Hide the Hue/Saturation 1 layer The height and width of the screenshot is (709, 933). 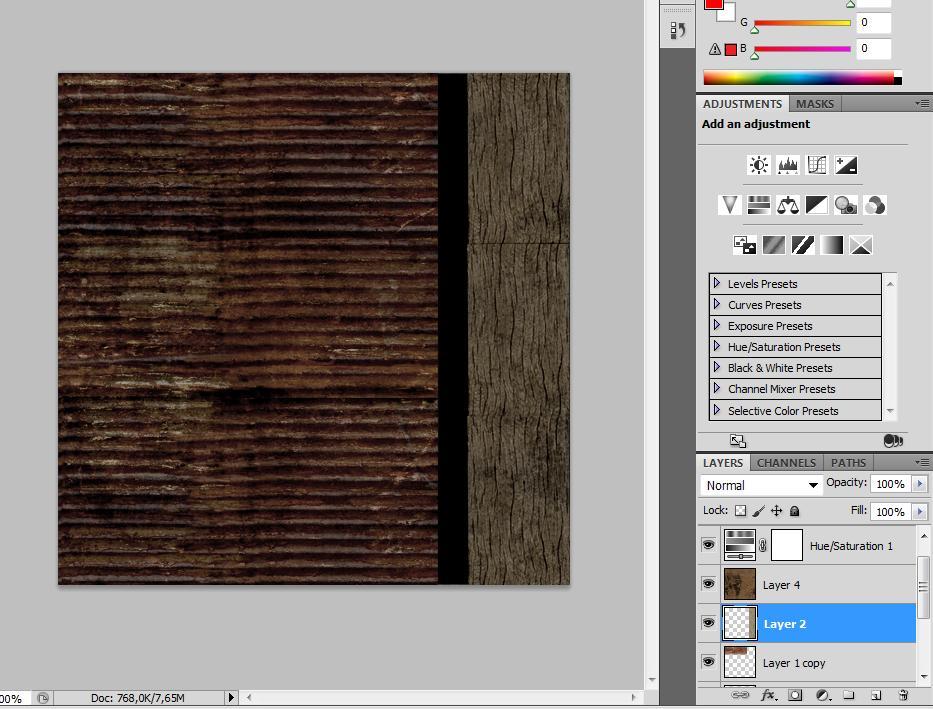click(708, 545)
